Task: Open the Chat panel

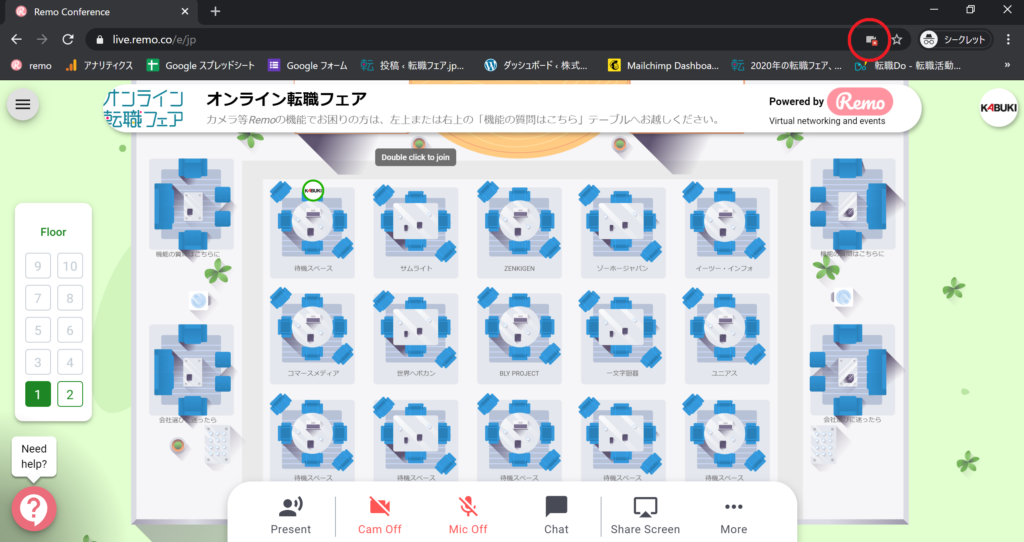Action: point(556,516)
